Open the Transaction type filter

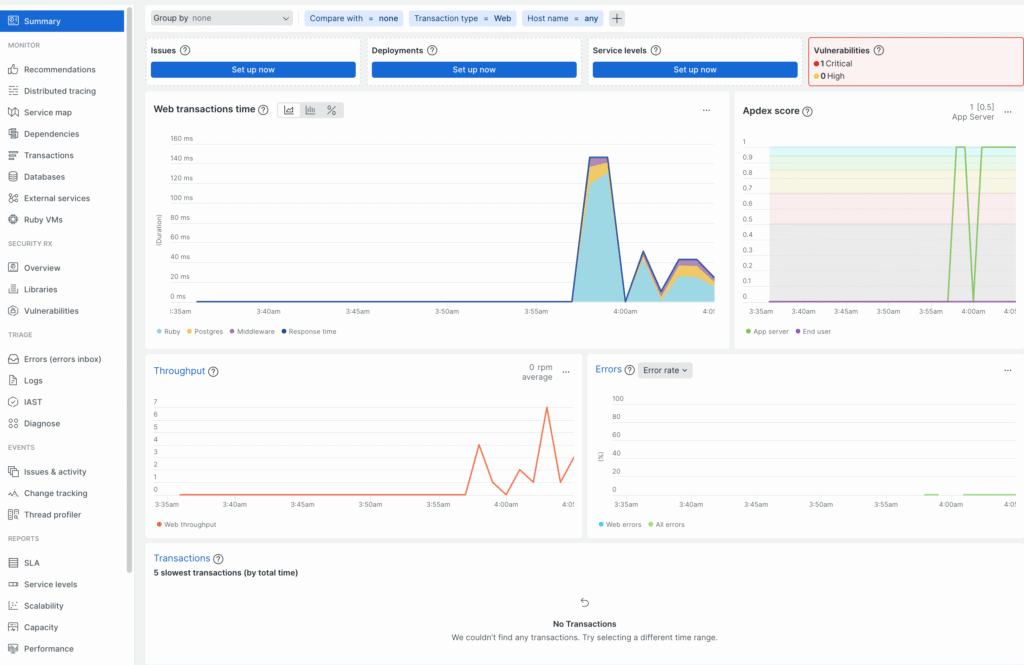point(460,18)
